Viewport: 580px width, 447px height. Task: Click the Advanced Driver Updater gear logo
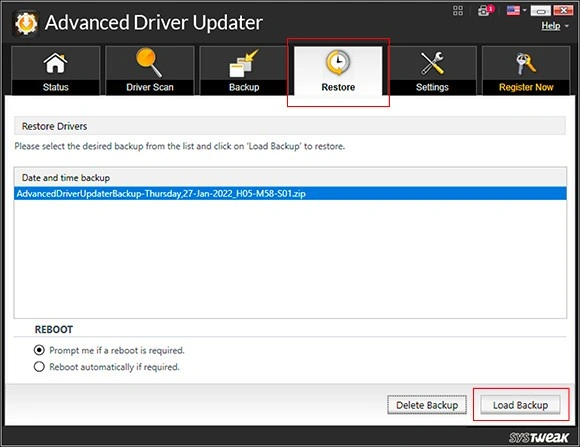click(26, 23)
